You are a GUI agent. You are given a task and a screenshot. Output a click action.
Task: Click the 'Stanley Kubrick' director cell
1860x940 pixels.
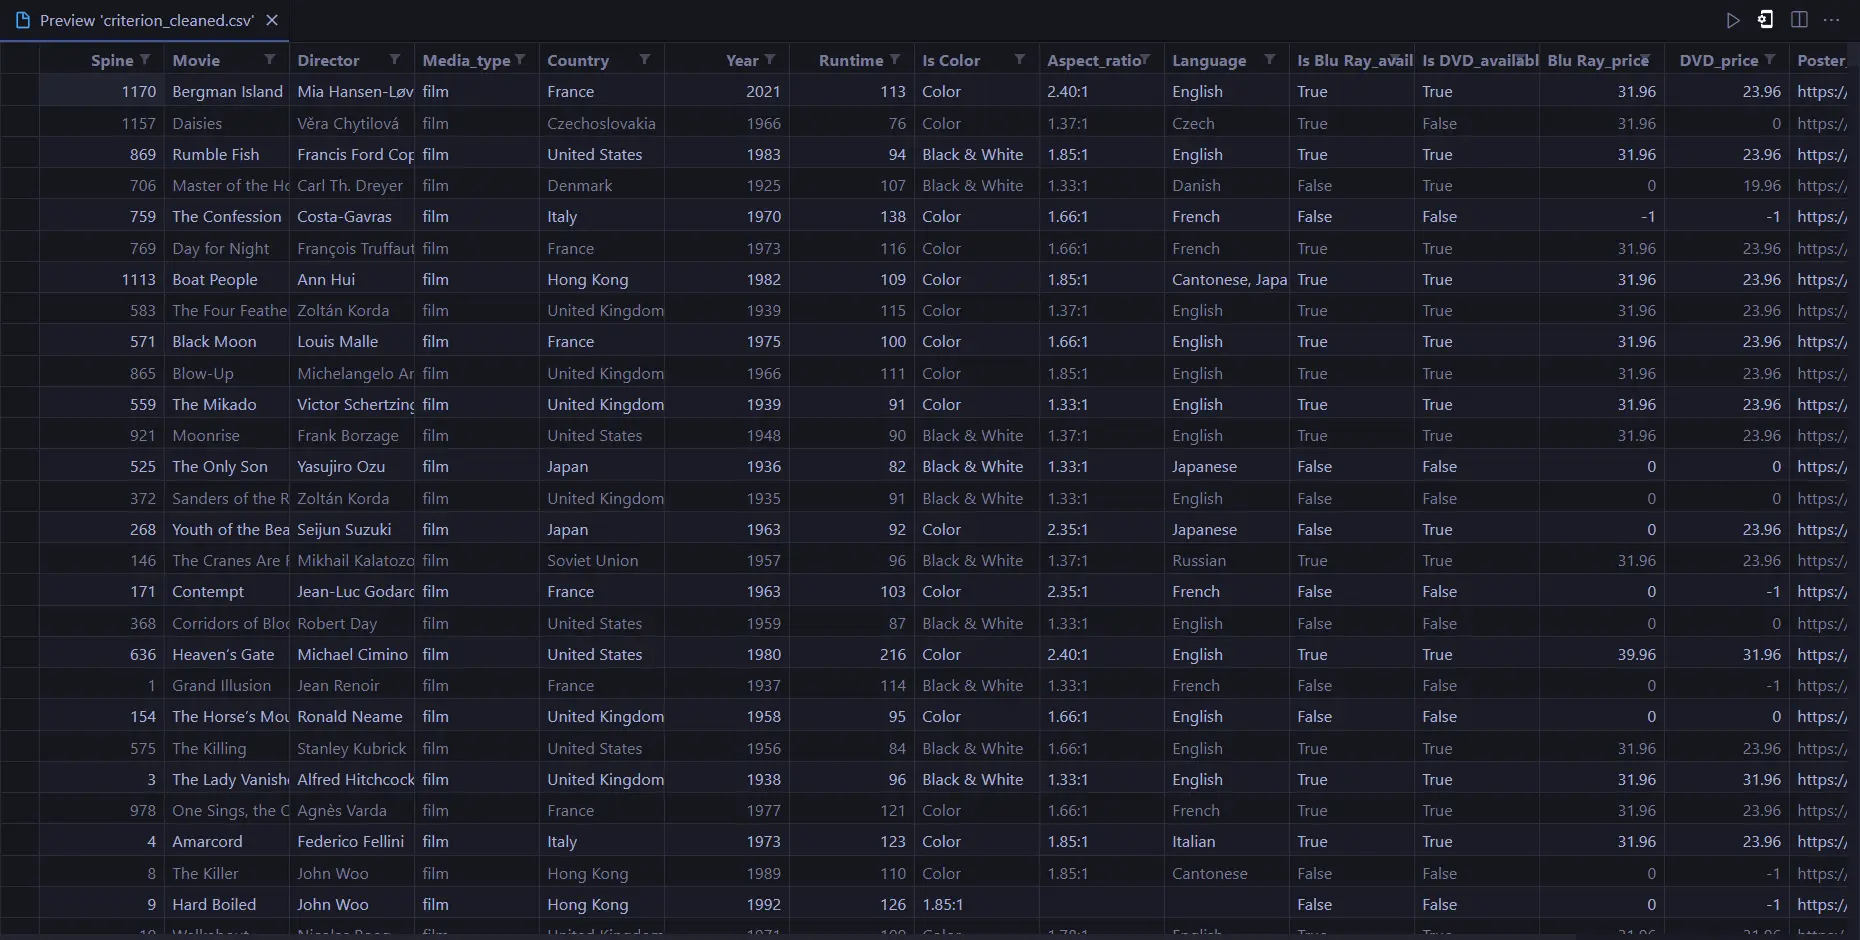pyautogui.click(x=352, y=748)
